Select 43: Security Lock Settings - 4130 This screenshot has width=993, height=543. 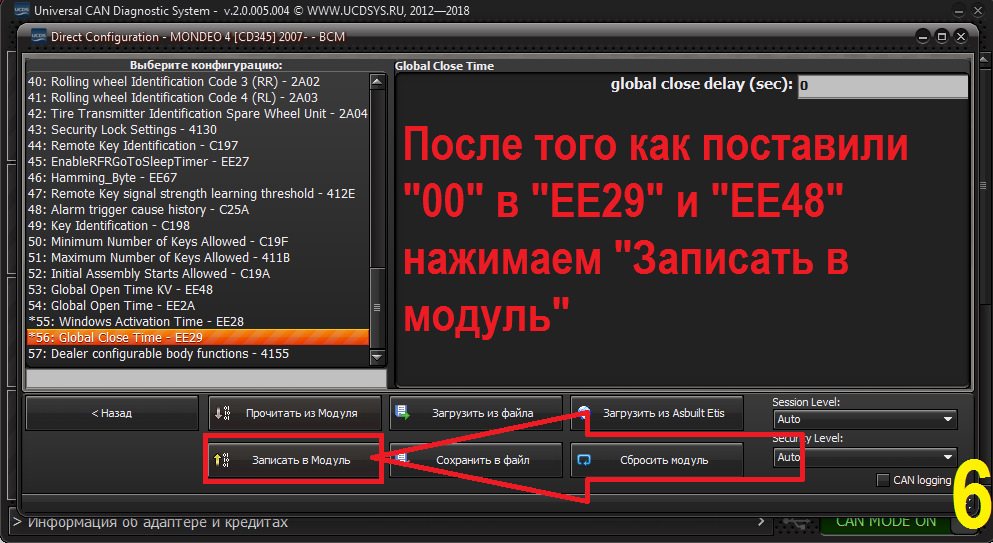click(x=198, y=129)
